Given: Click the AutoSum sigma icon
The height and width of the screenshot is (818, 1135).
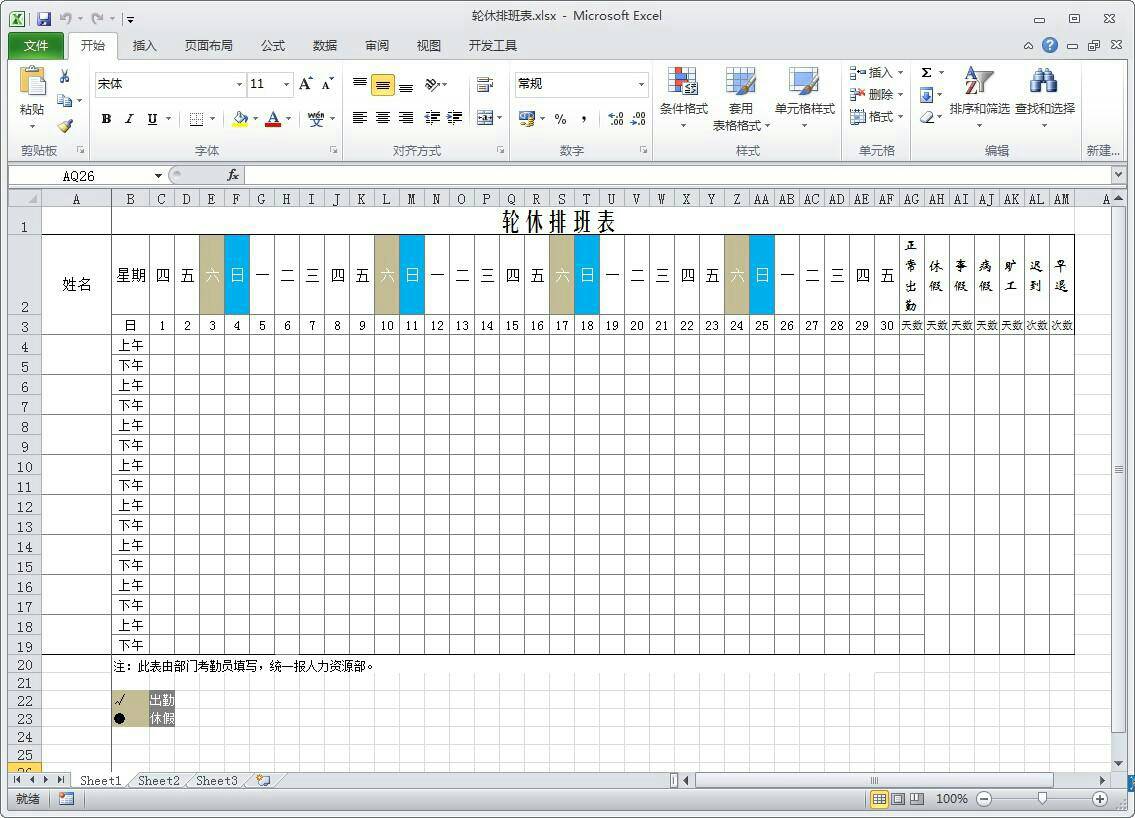Looking at the screenshot, I should pyautogui.click(x=927, y=73).
